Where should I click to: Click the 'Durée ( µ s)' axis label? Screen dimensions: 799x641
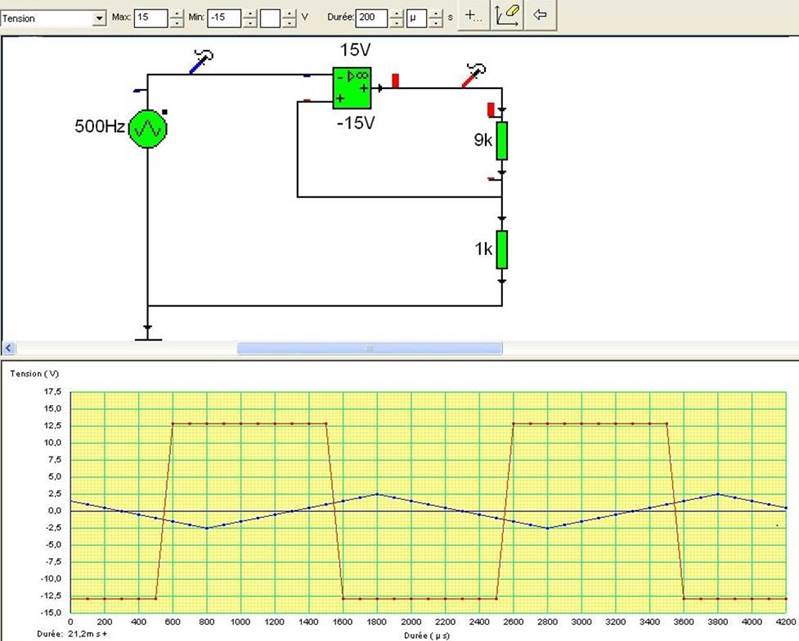tap(427, 635)
